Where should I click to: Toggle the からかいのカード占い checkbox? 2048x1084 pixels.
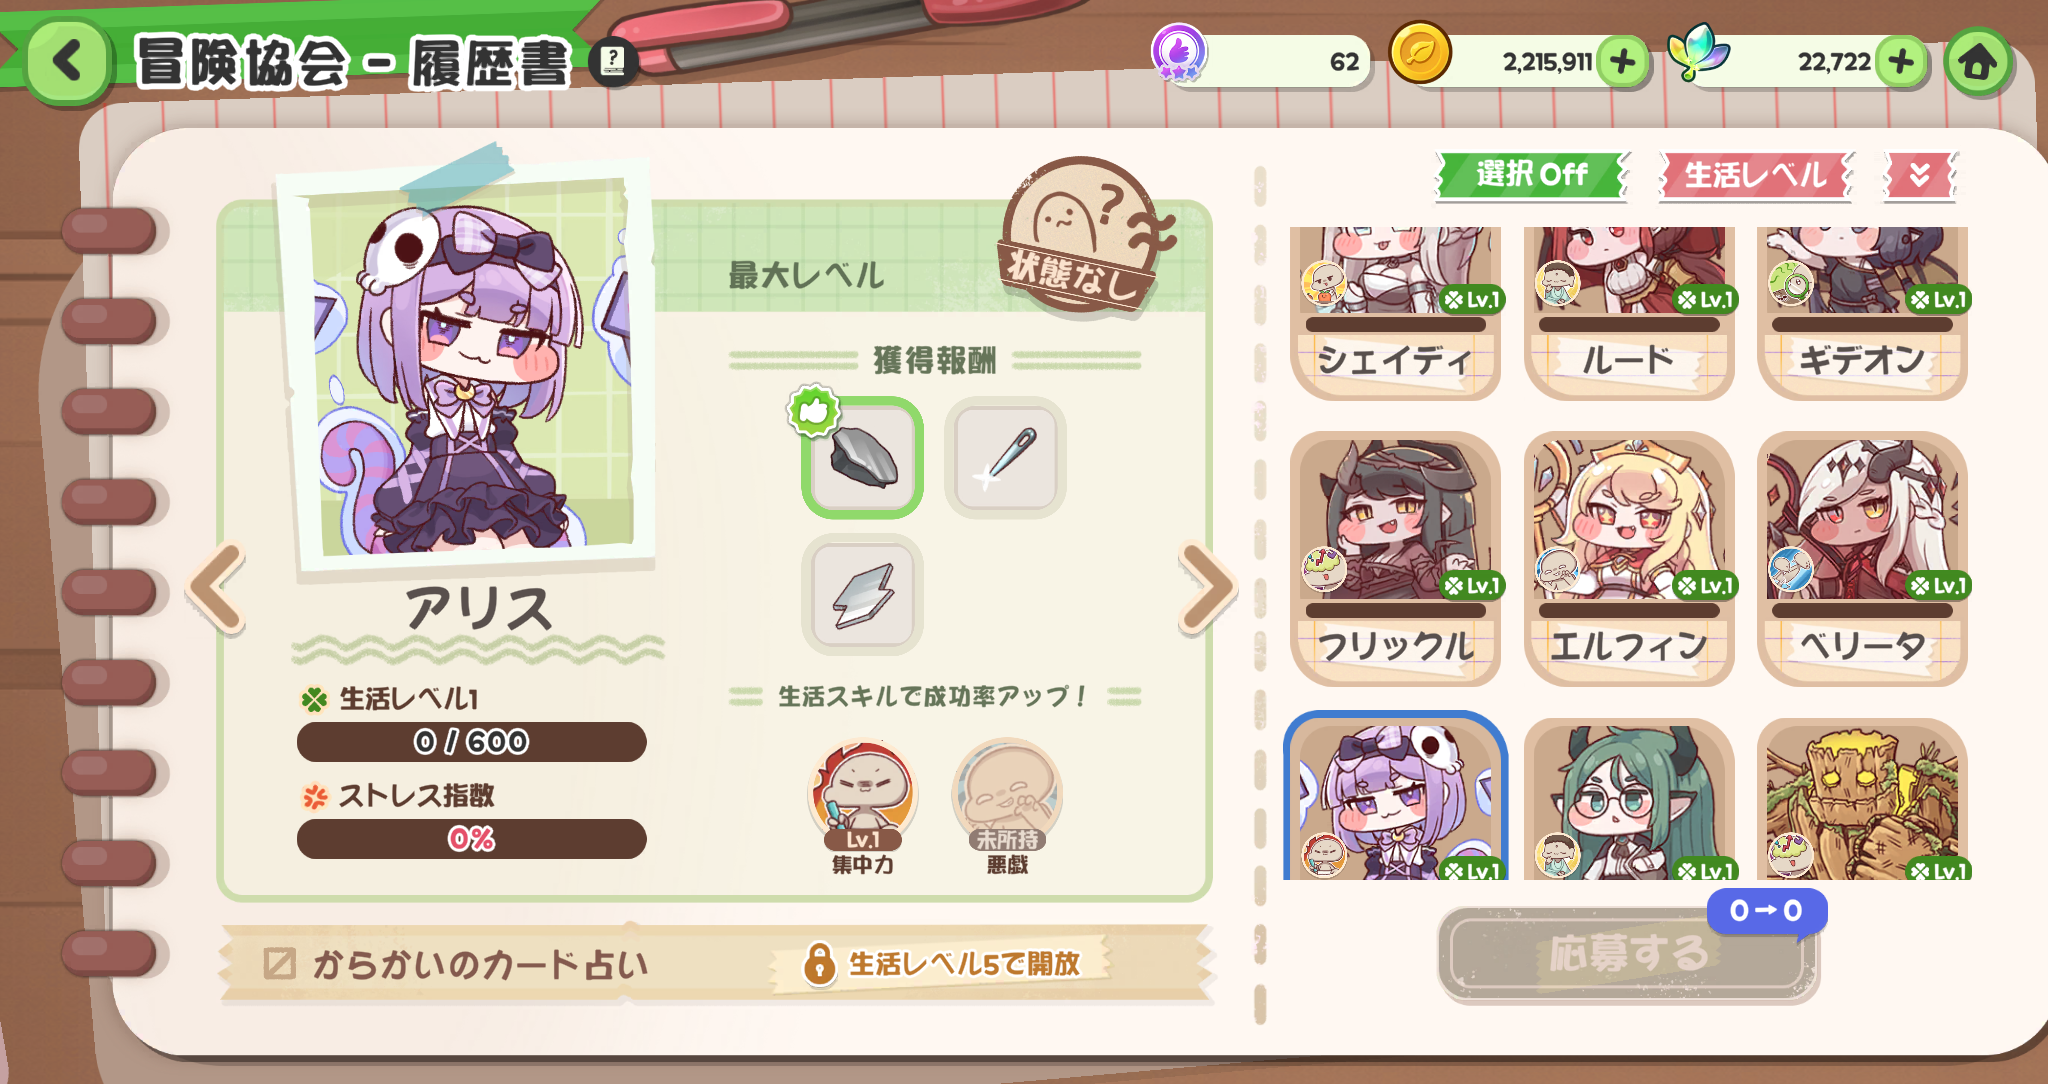tap(279, 964)
